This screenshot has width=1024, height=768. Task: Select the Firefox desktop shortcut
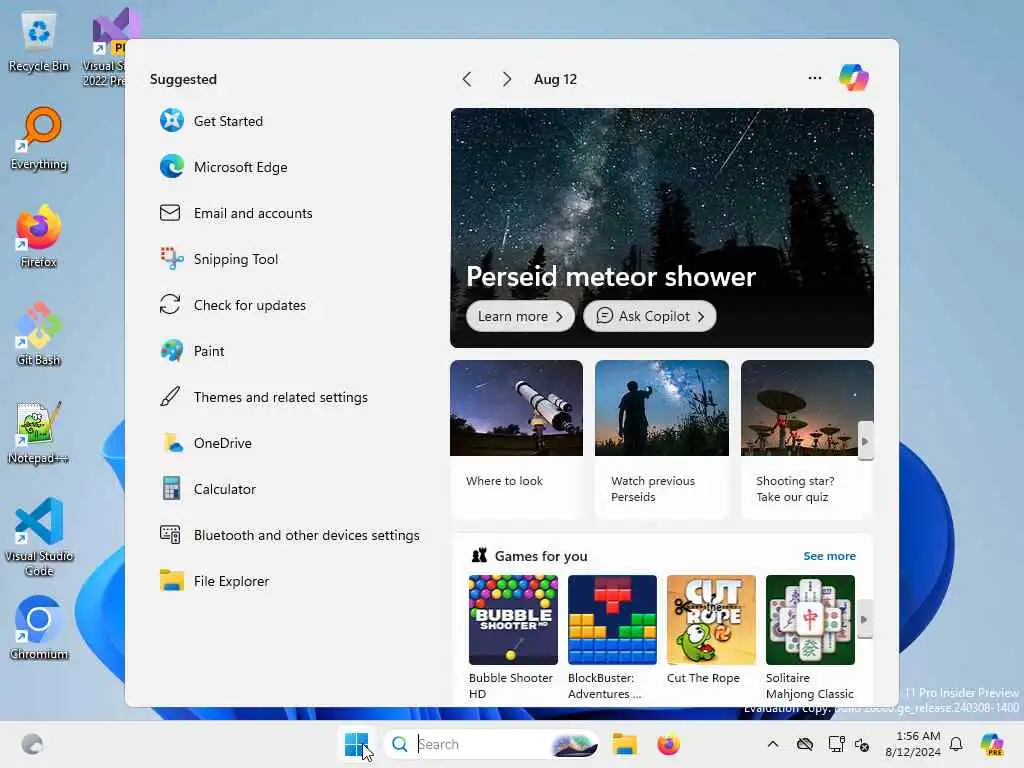(x=39, y=236)
